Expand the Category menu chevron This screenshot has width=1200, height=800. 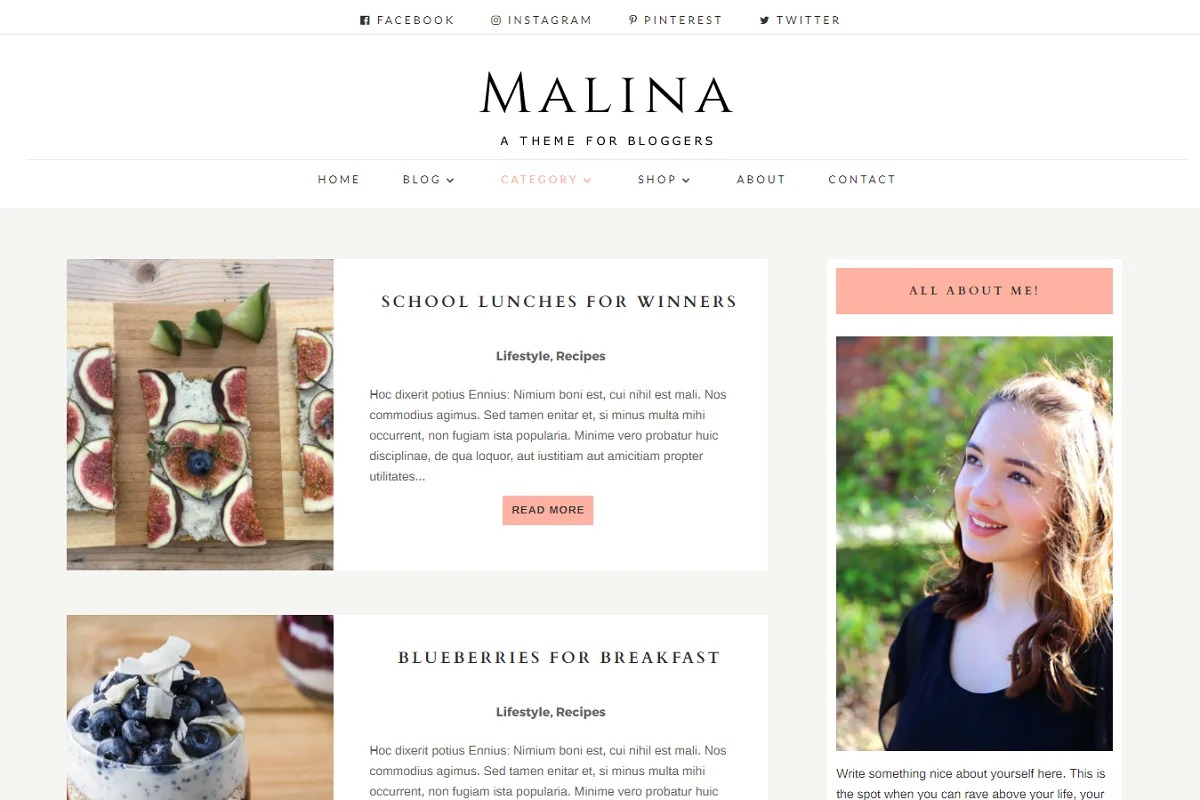(x=588, y=180)
